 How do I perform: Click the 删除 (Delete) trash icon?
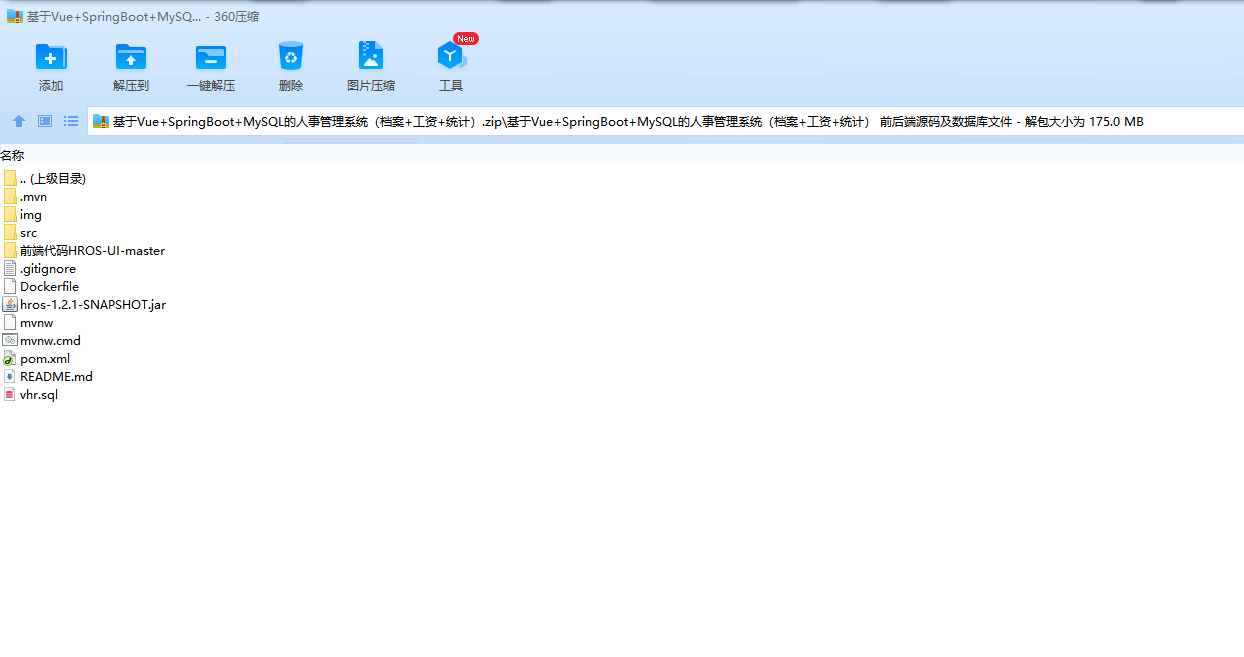[291, 56]
